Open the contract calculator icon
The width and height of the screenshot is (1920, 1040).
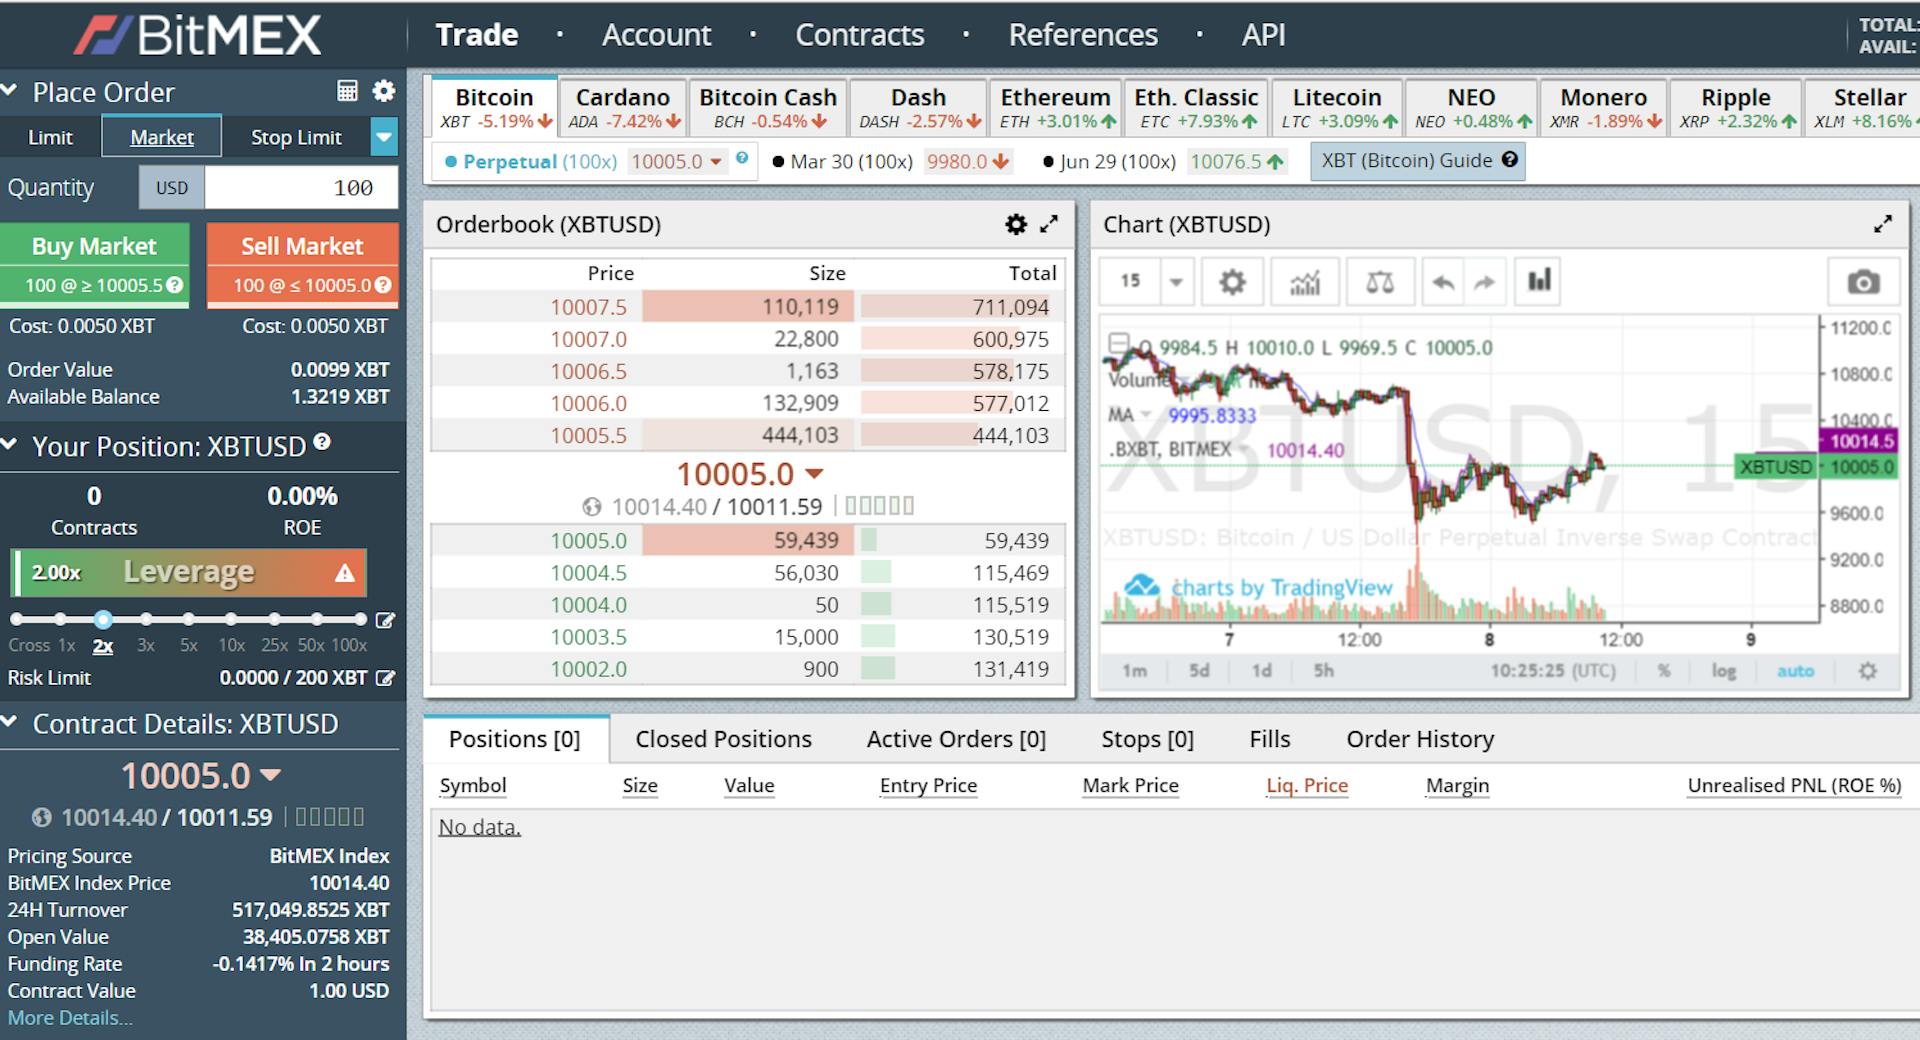pyautogui.click(x=346, y=91)
